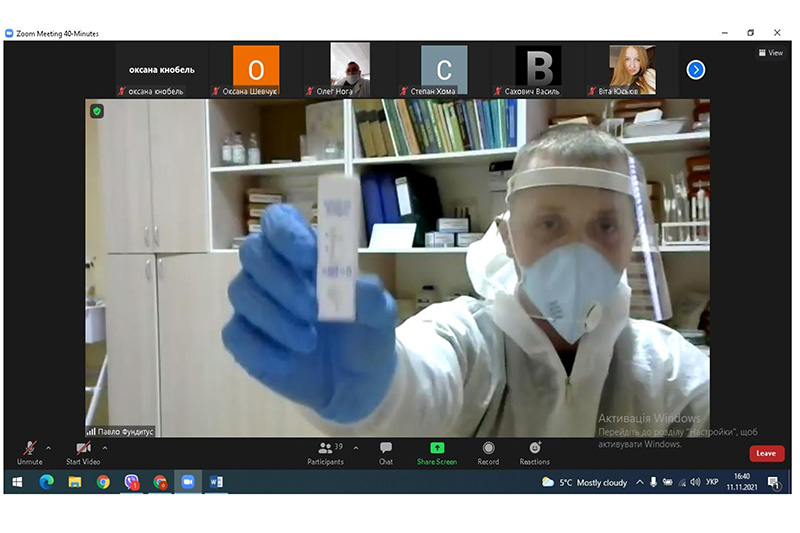Open the Reactions menu
The width and height of the screenshot is (800, 533).
[534, 452]
